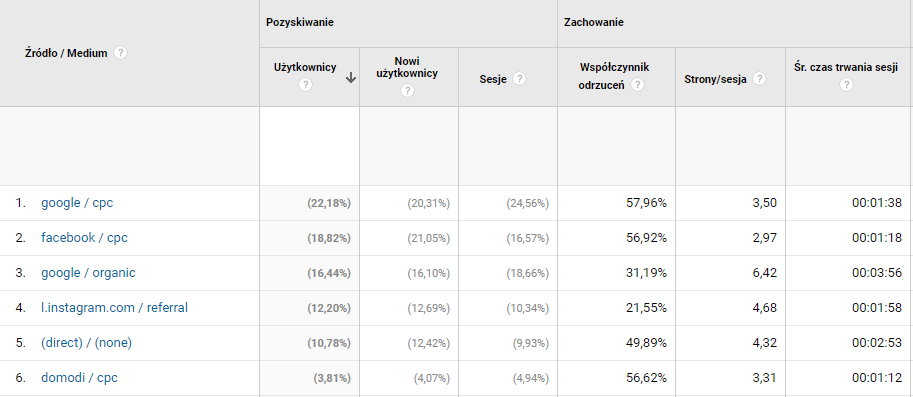
Task: Select google / organic row link
Action: tap(88, 273)
